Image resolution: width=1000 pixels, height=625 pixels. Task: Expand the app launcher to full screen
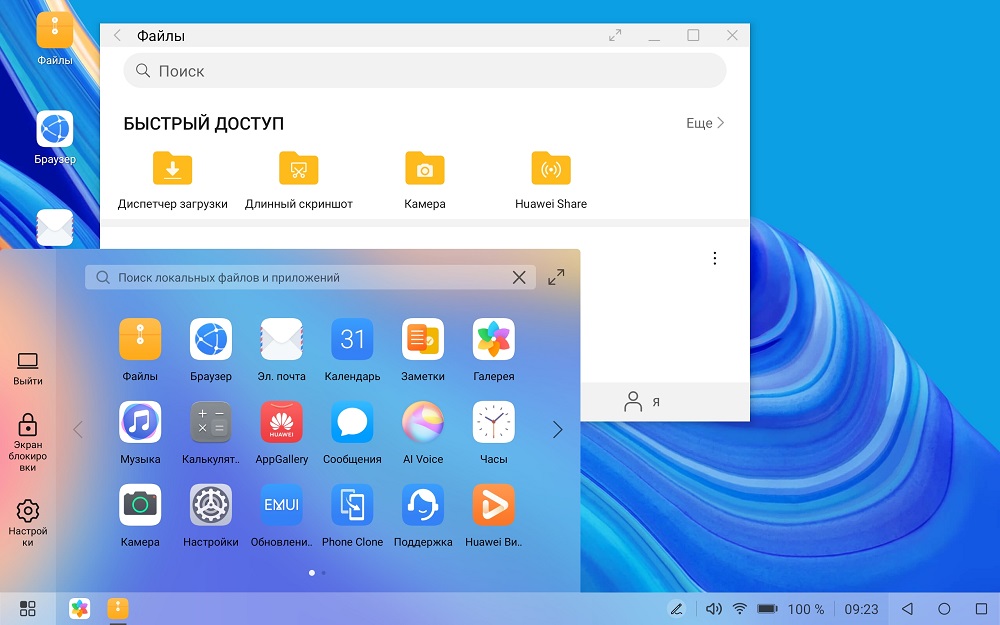(556, 277)
